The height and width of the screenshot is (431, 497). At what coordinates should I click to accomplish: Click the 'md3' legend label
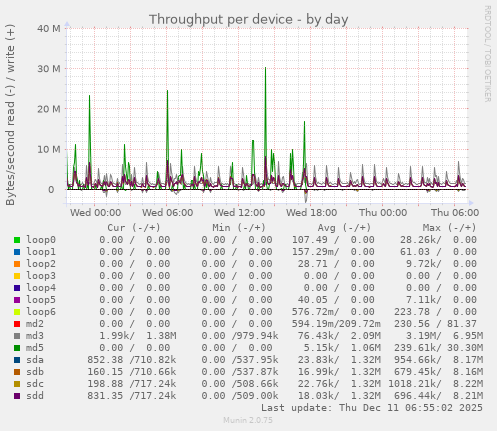35,336
